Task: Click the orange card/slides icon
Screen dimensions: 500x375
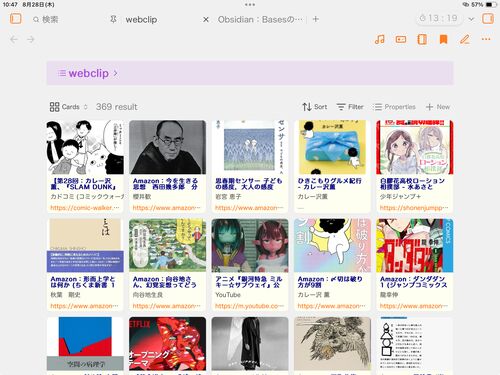Action: pyautogui.click(x=401, y=40)
